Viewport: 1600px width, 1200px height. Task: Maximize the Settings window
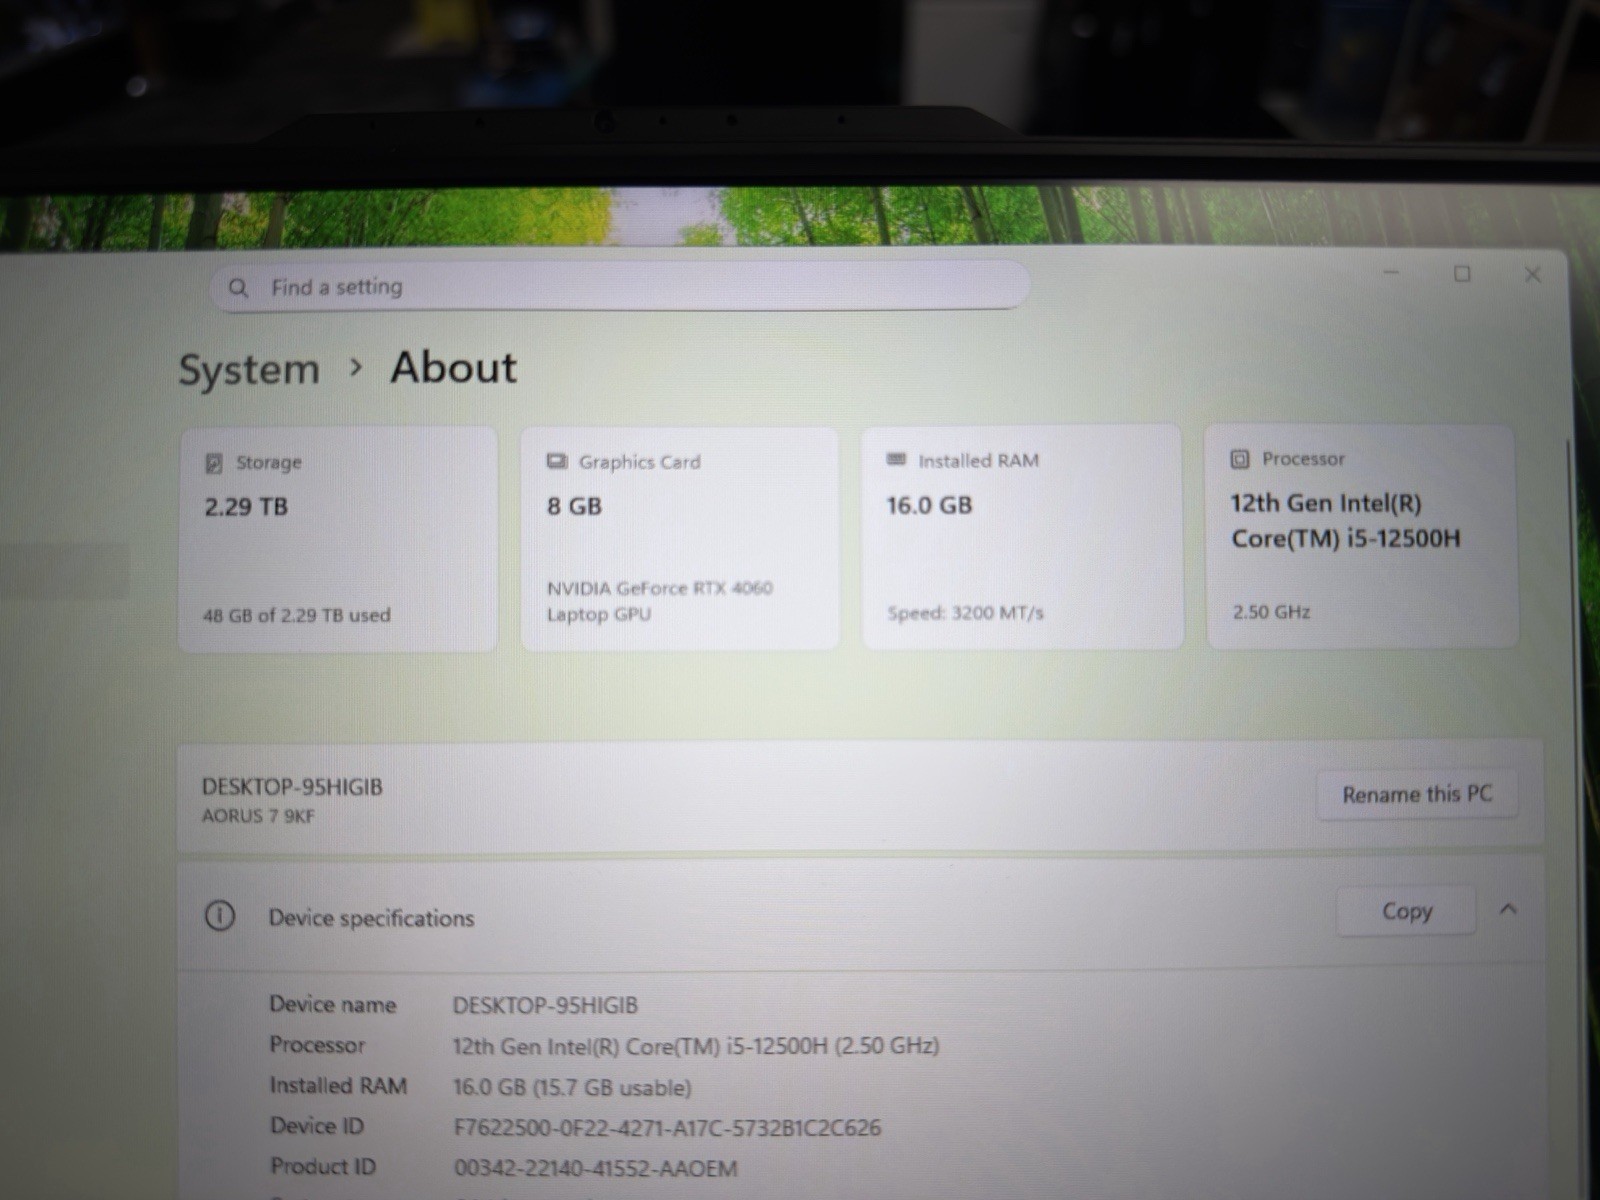(1462, 274)
